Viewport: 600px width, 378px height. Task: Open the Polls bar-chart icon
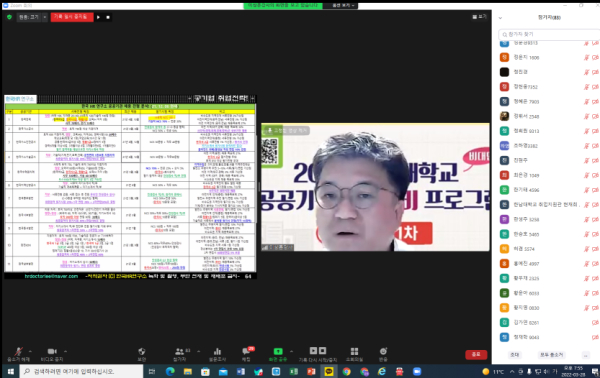tap(217, 354)
